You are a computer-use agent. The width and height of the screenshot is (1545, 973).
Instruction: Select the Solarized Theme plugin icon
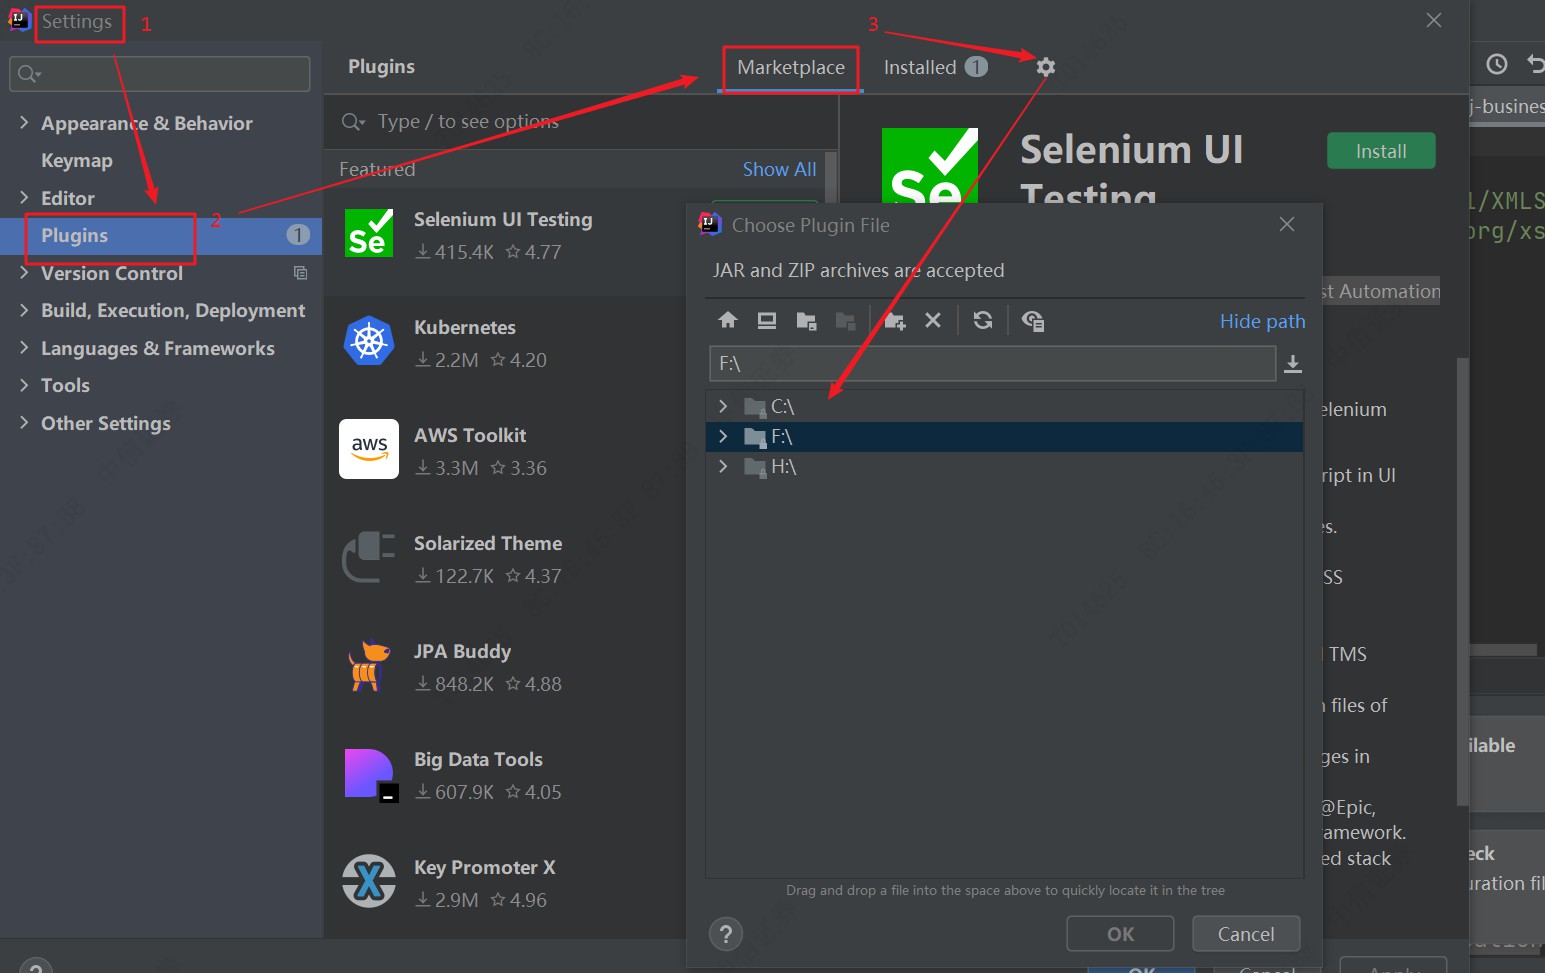point(369,557)
